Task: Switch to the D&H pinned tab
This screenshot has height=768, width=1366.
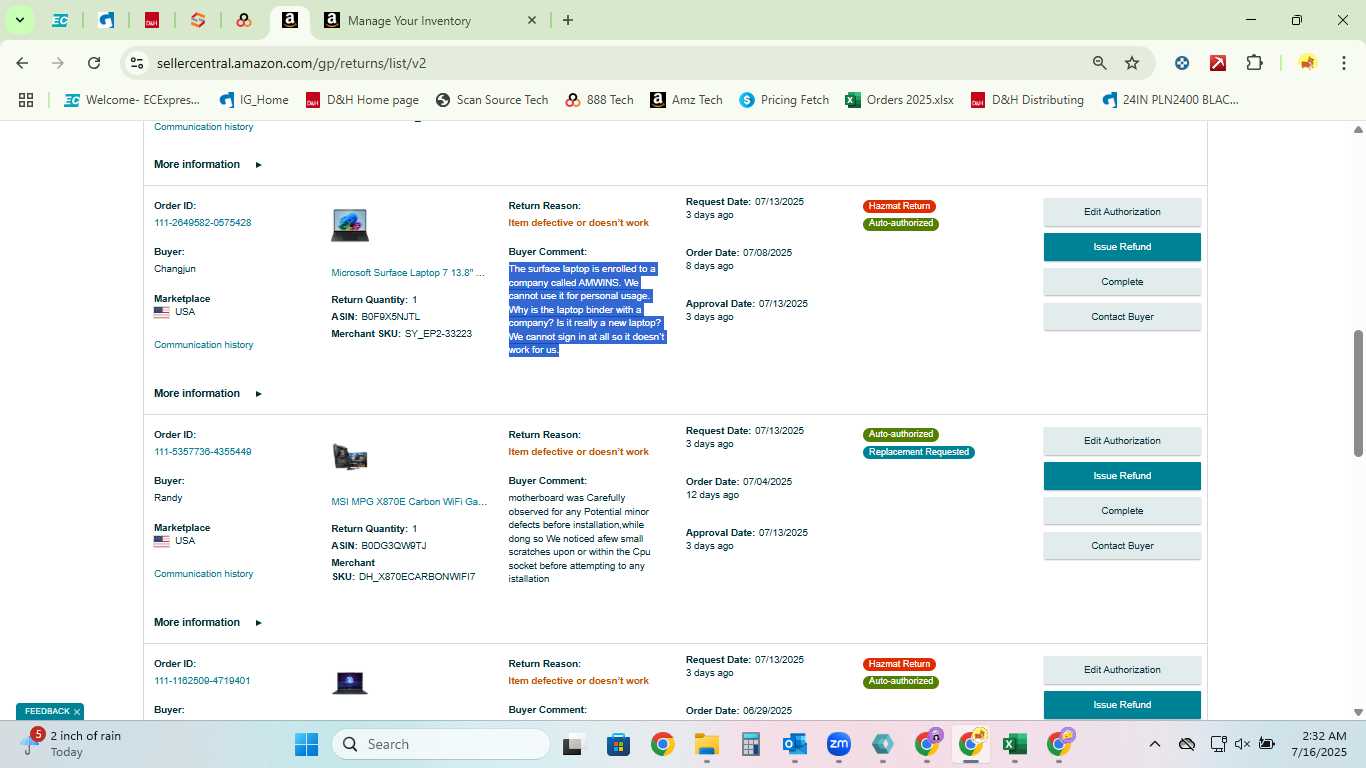Action: click(152, 20)
